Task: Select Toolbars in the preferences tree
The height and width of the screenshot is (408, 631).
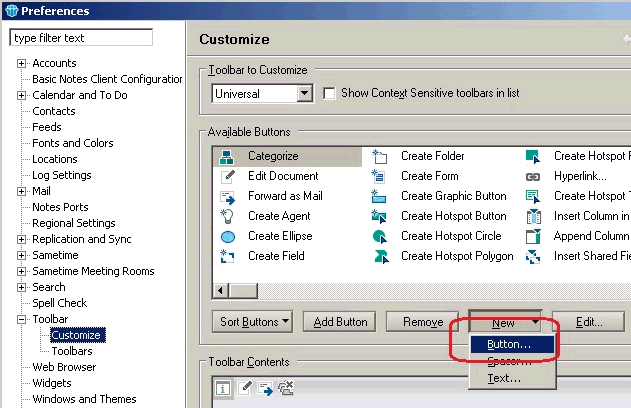Action: pos(72,351)
